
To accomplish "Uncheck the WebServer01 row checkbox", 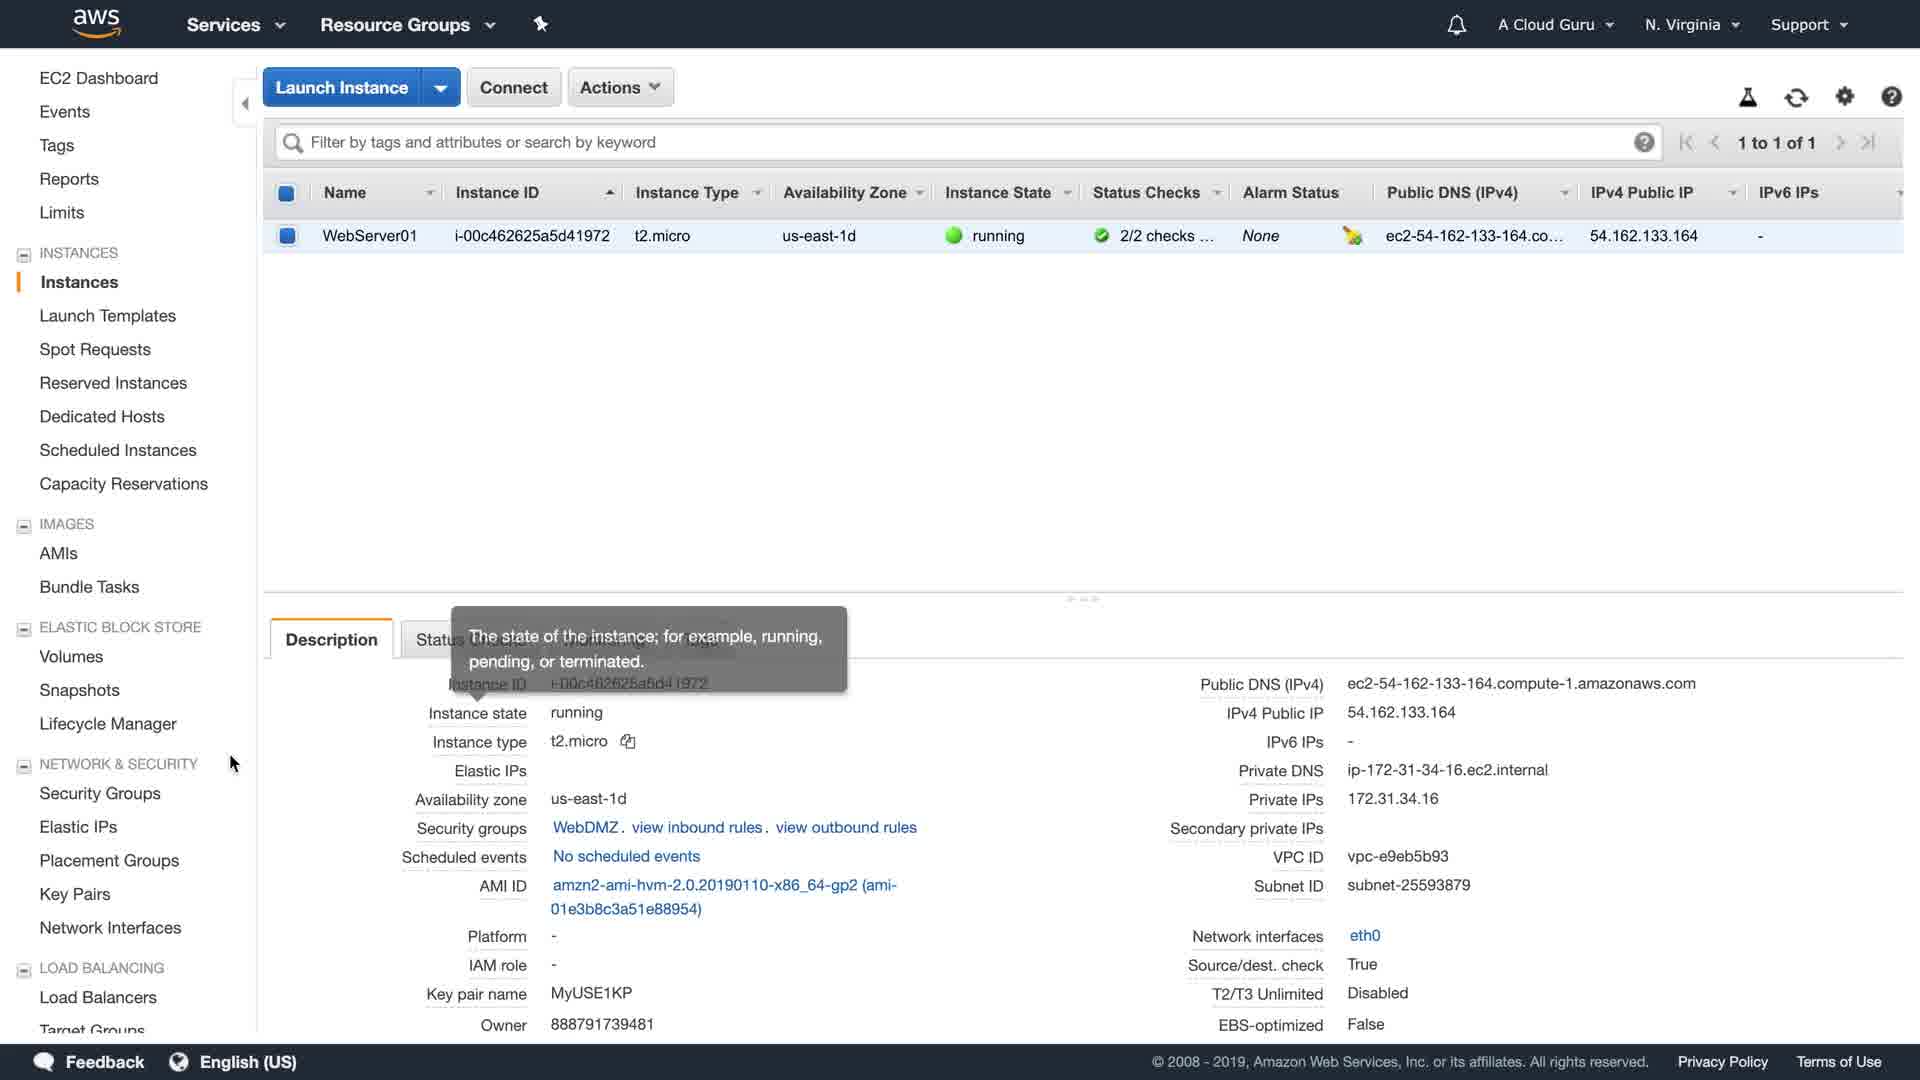I will click(287, 236).
